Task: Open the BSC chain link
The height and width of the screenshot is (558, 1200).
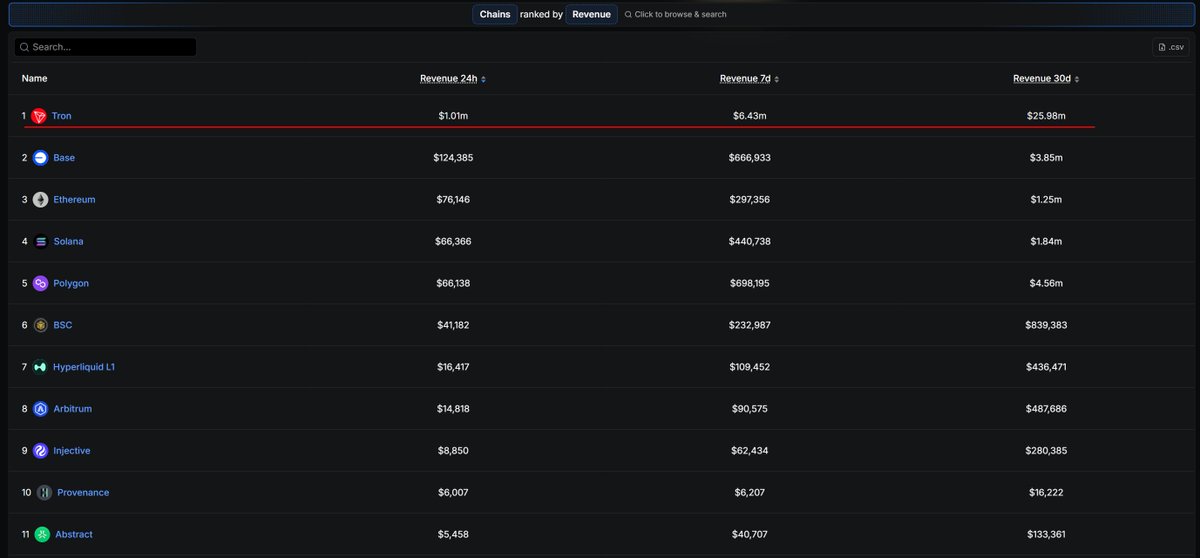Action: [63, 325]
